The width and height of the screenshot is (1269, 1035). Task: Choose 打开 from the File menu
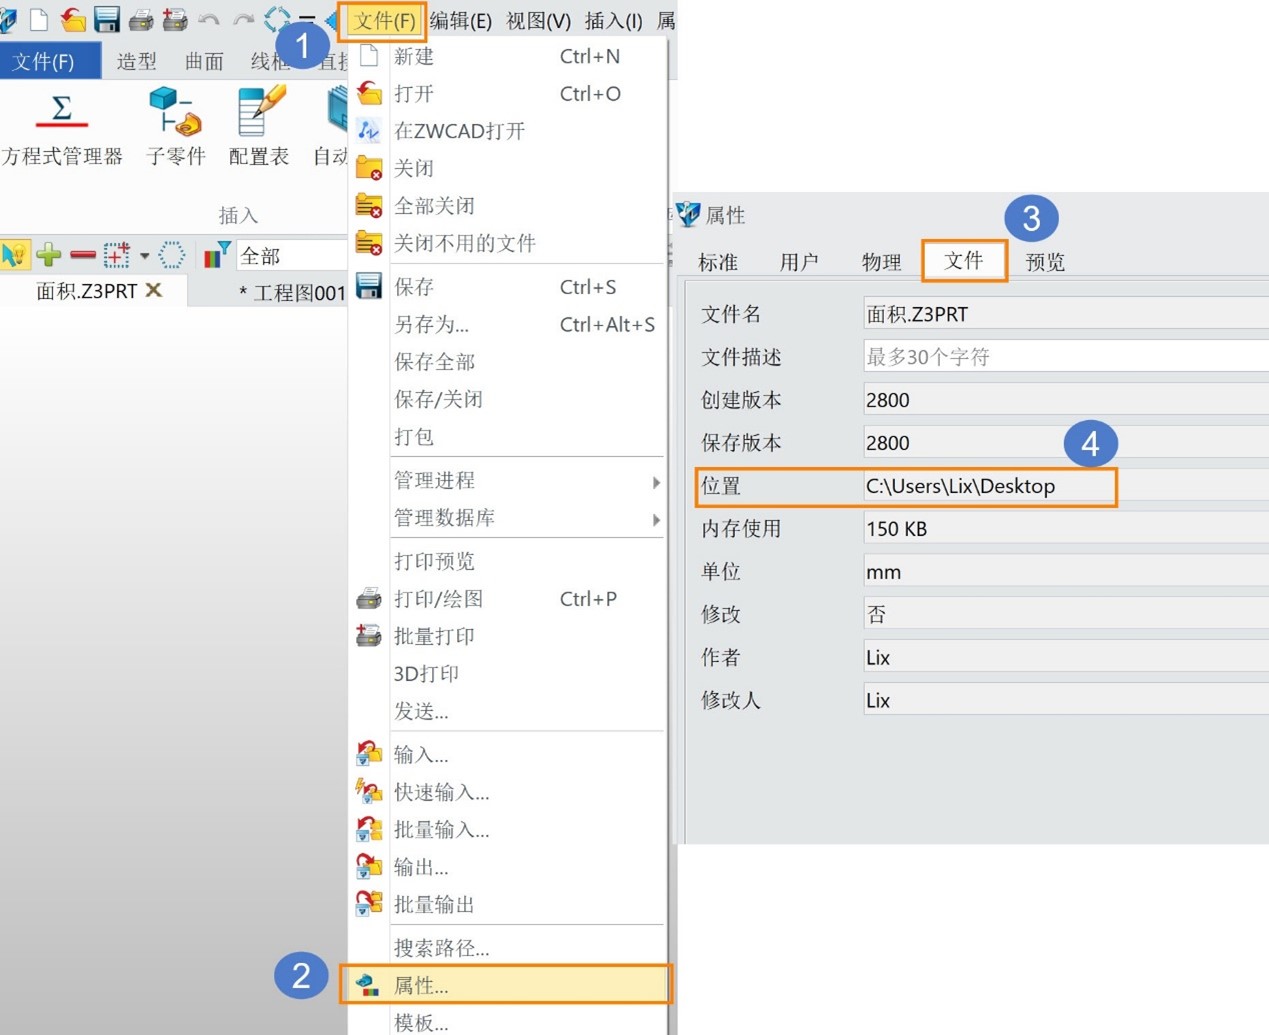[508, 94]
